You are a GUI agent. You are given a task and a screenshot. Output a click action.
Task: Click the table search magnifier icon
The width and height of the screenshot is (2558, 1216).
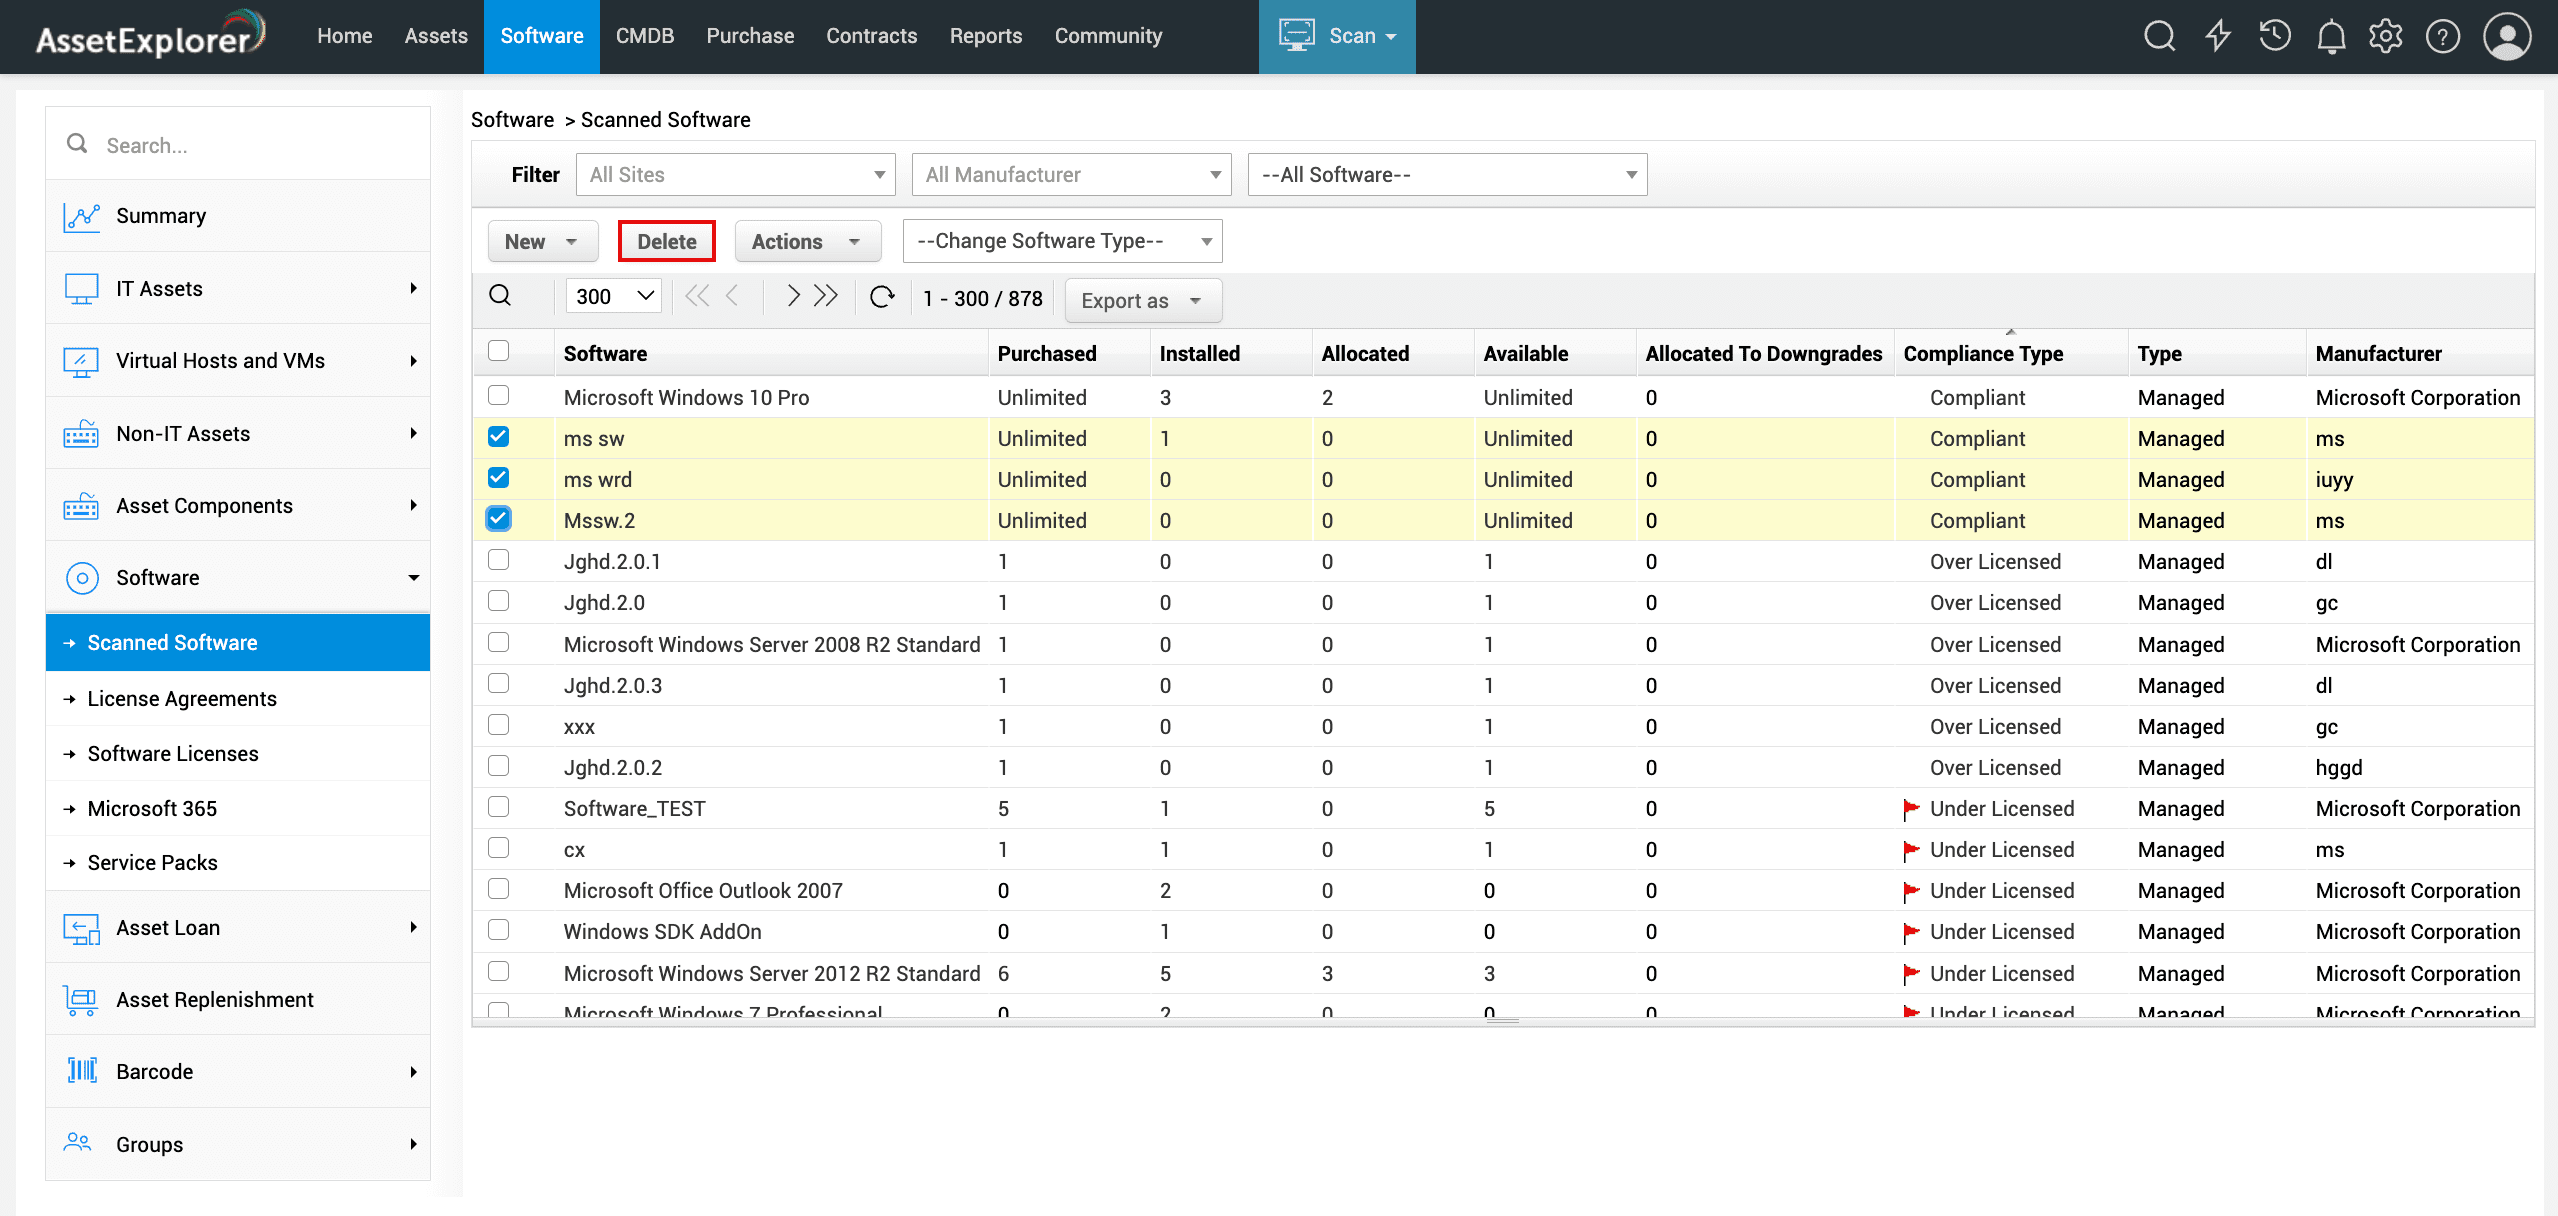click(x=500, y=296)
